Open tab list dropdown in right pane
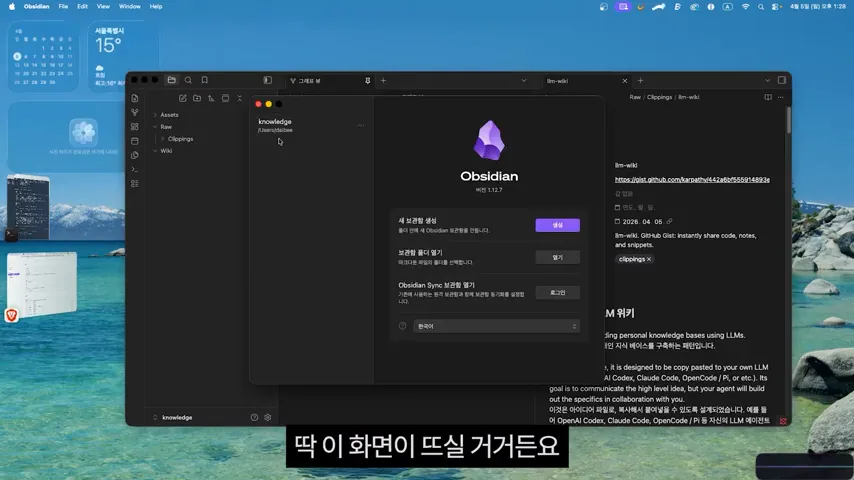Screen dimensions: 854x480 tap(767, 81)
